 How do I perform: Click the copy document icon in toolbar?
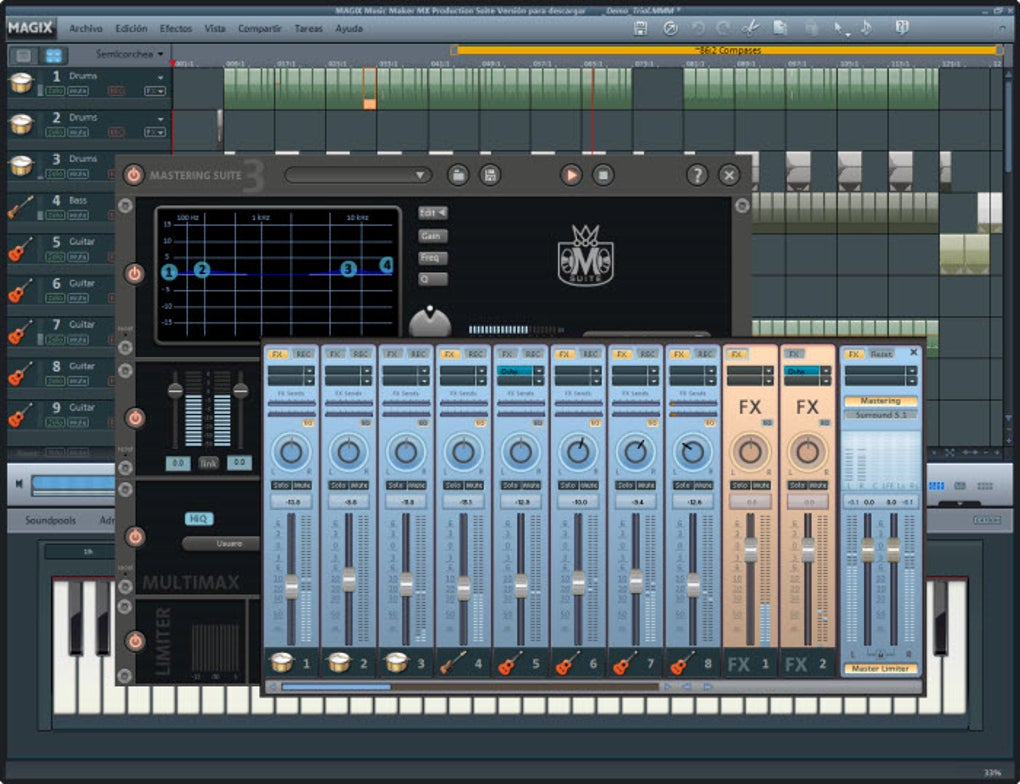[780, 28]
